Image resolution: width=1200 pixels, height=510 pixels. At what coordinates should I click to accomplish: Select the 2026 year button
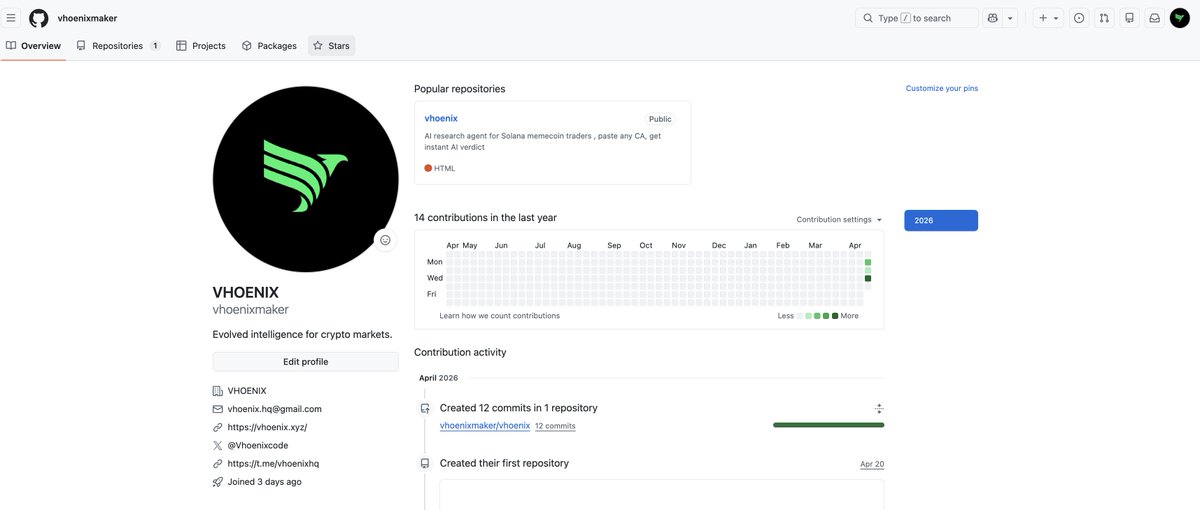pyautogui.click(x=941, y=220)
